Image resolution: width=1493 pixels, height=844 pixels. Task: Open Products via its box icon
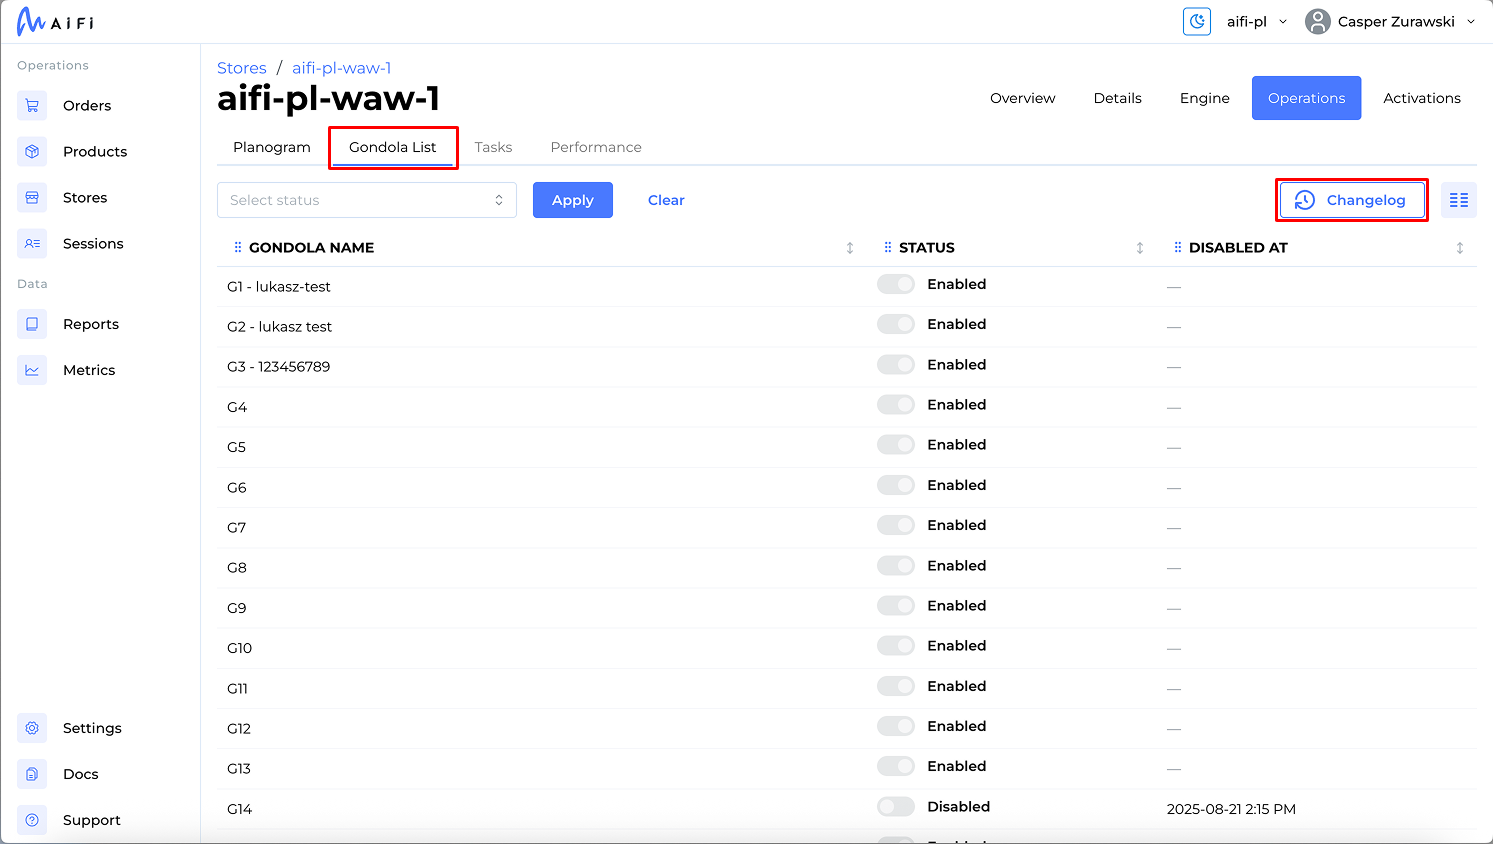pyautogui.click(x=32, y=152)
